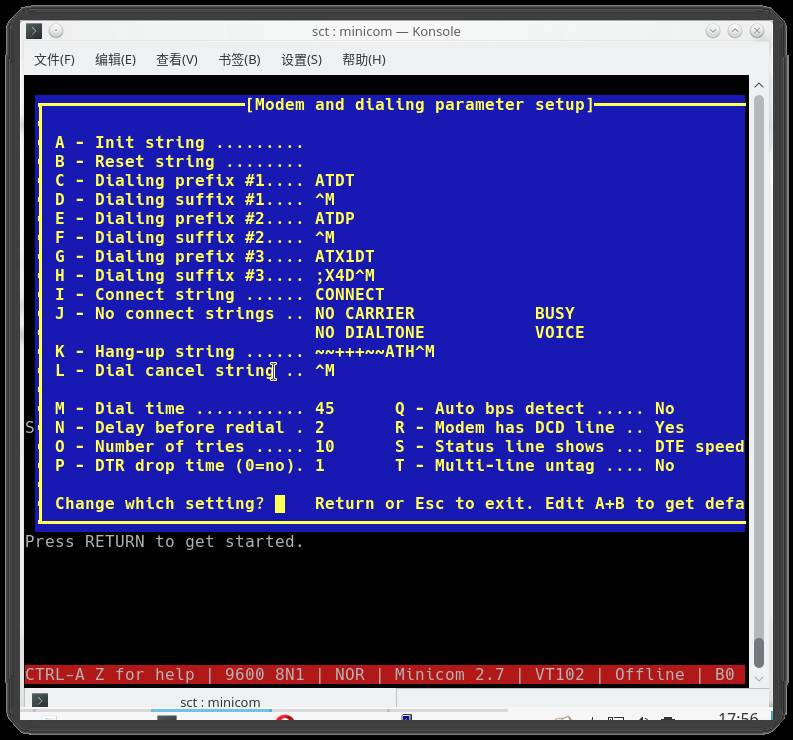Screen dimensions: 793x740
Task: Click the 'VOICE' no-connect string
Action: 559,332
